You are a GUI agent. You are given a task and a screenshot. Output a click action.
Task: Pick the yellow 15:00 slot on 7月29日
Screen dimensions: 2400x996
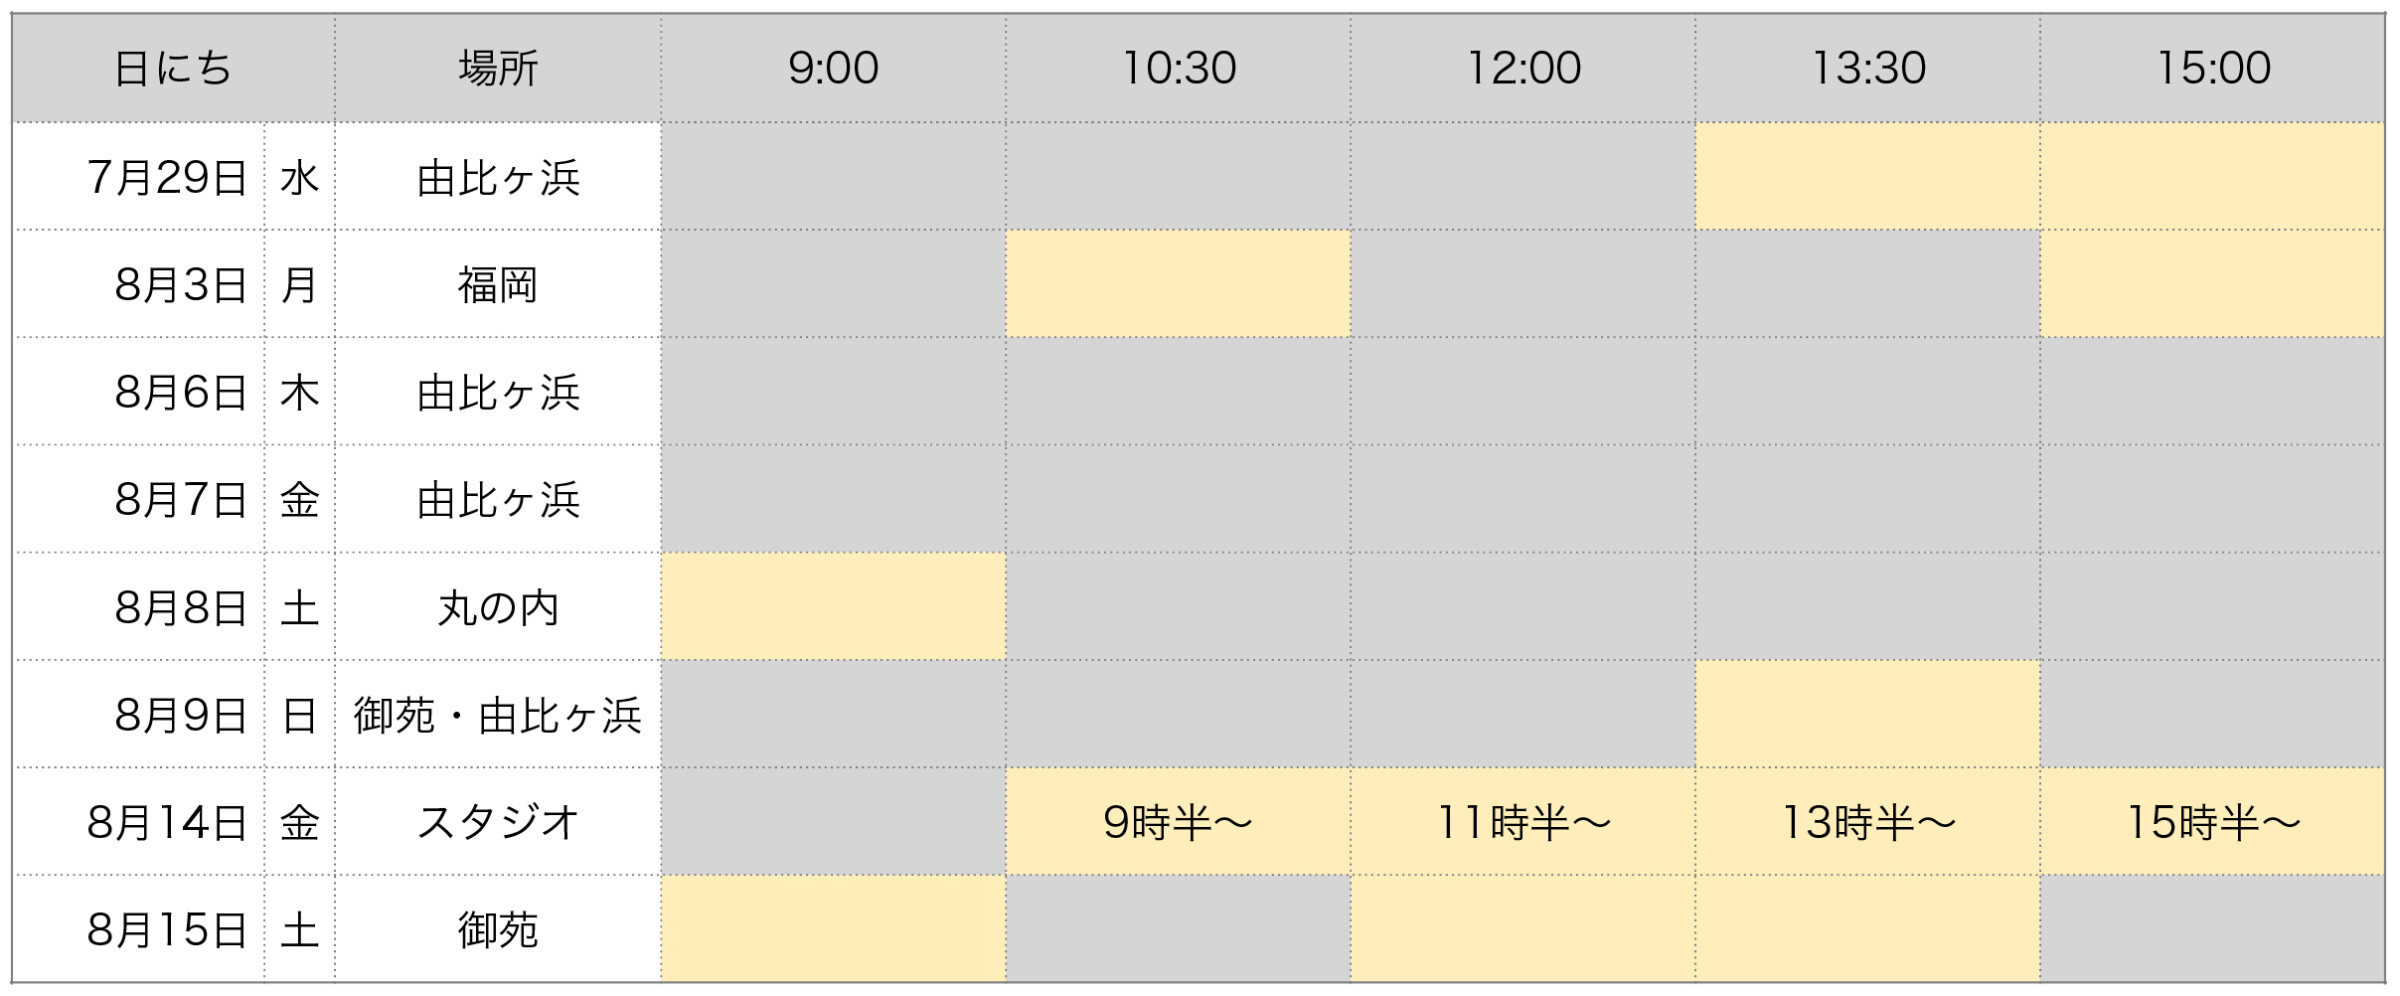point(2213,177)
